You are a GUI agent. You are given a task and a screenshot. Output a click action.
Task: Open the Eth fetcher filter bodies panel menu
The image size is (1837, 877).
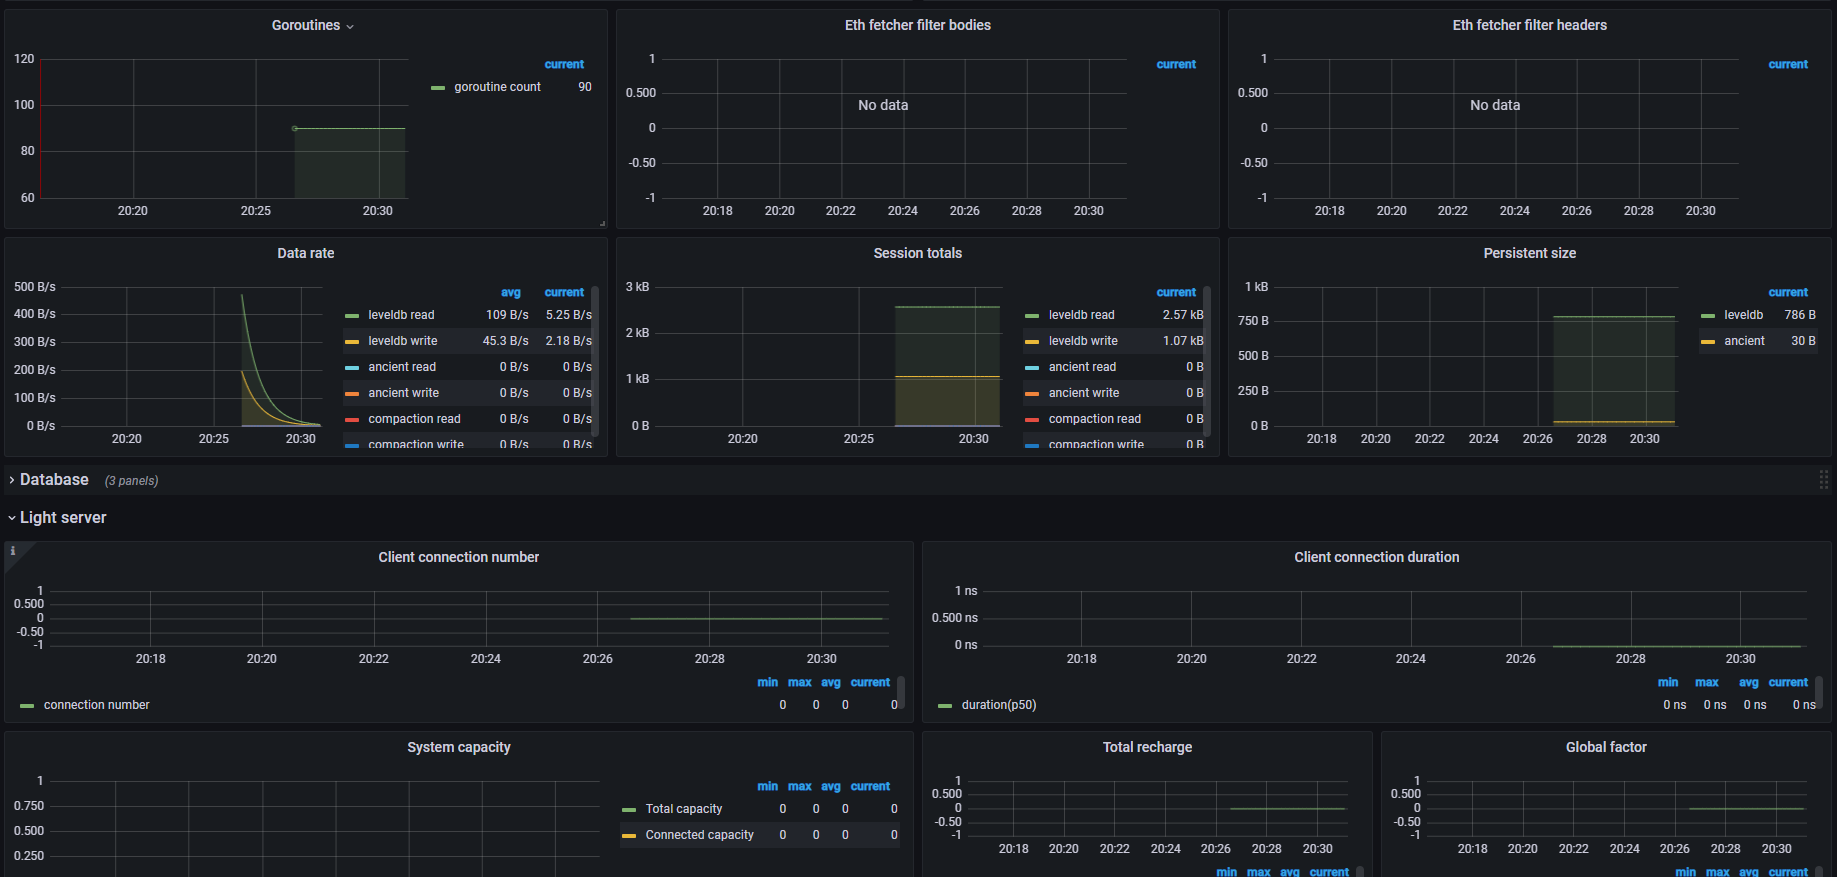[x=917, y=25]
